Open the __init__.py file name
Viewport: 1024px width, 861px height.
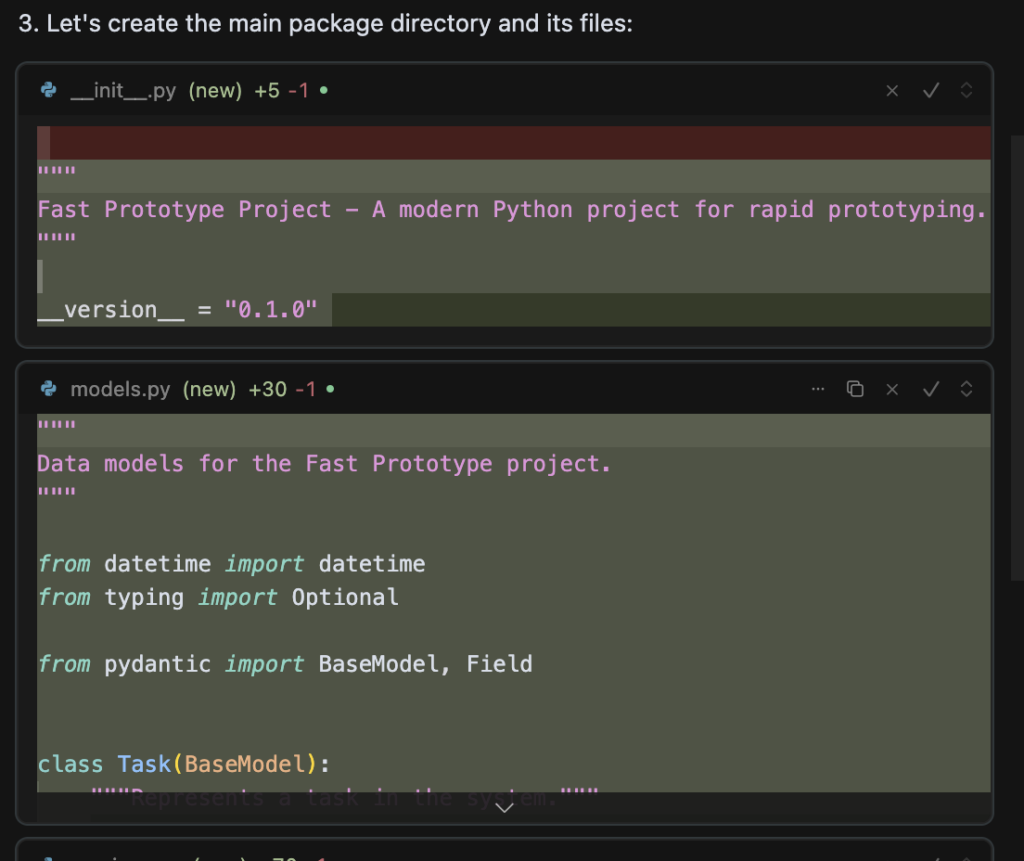click(123, 90)
